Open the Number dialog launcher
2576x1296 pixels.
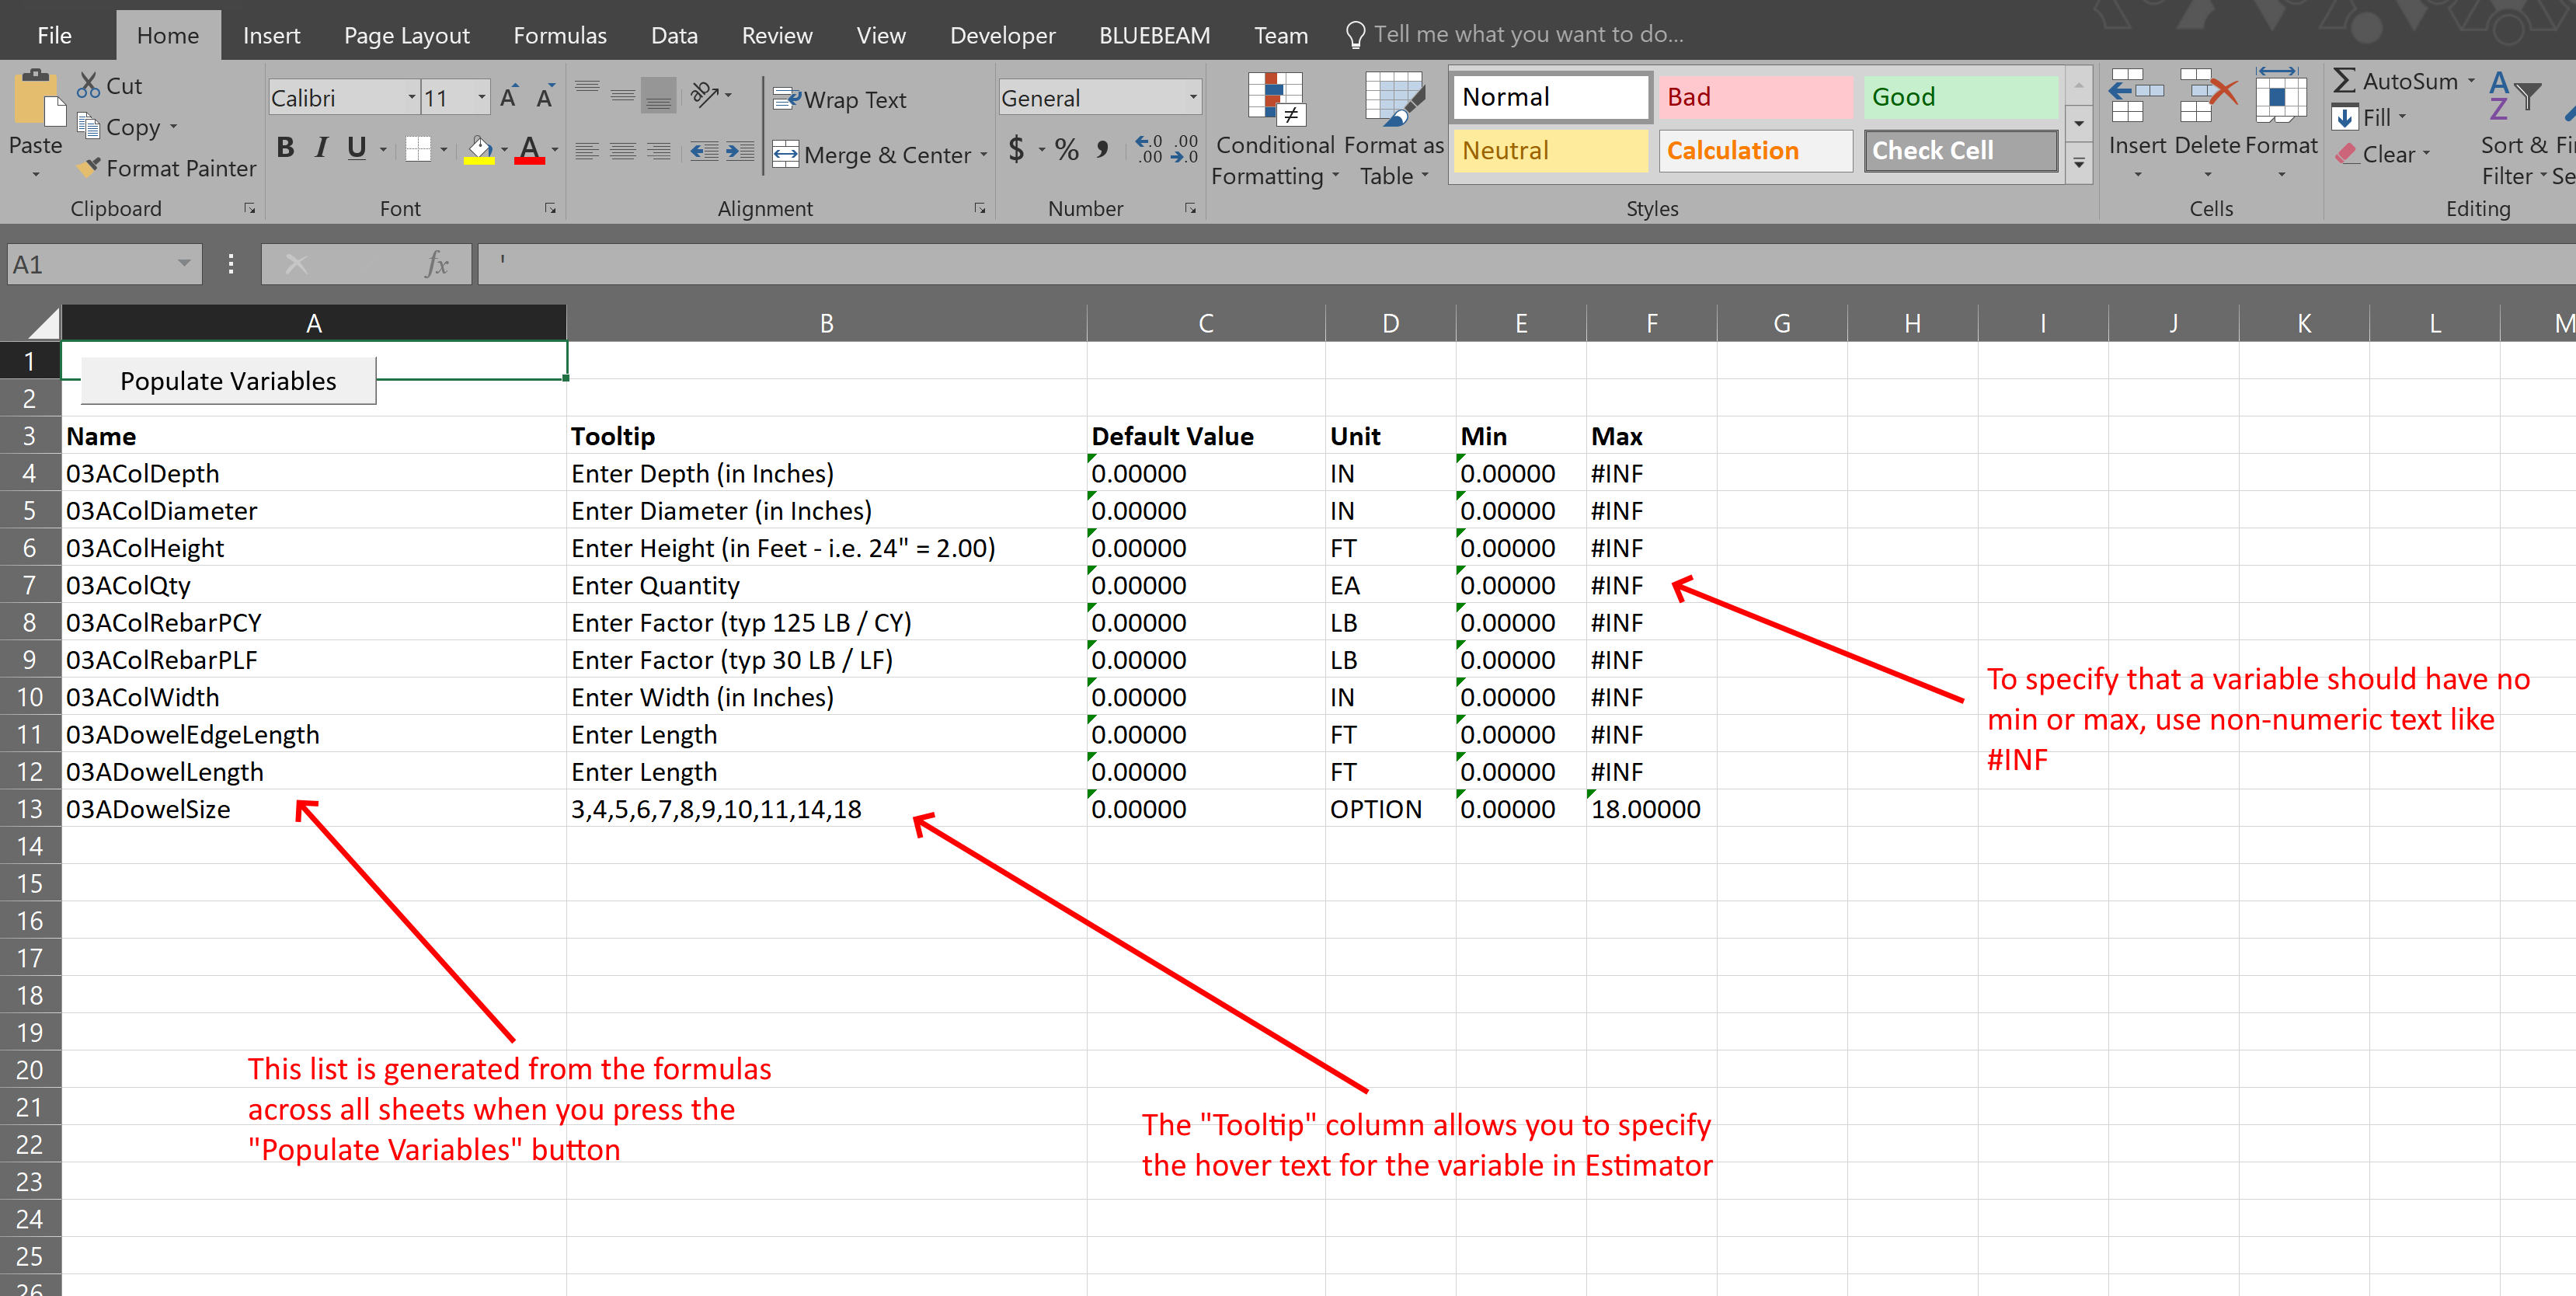(1190, 208)
